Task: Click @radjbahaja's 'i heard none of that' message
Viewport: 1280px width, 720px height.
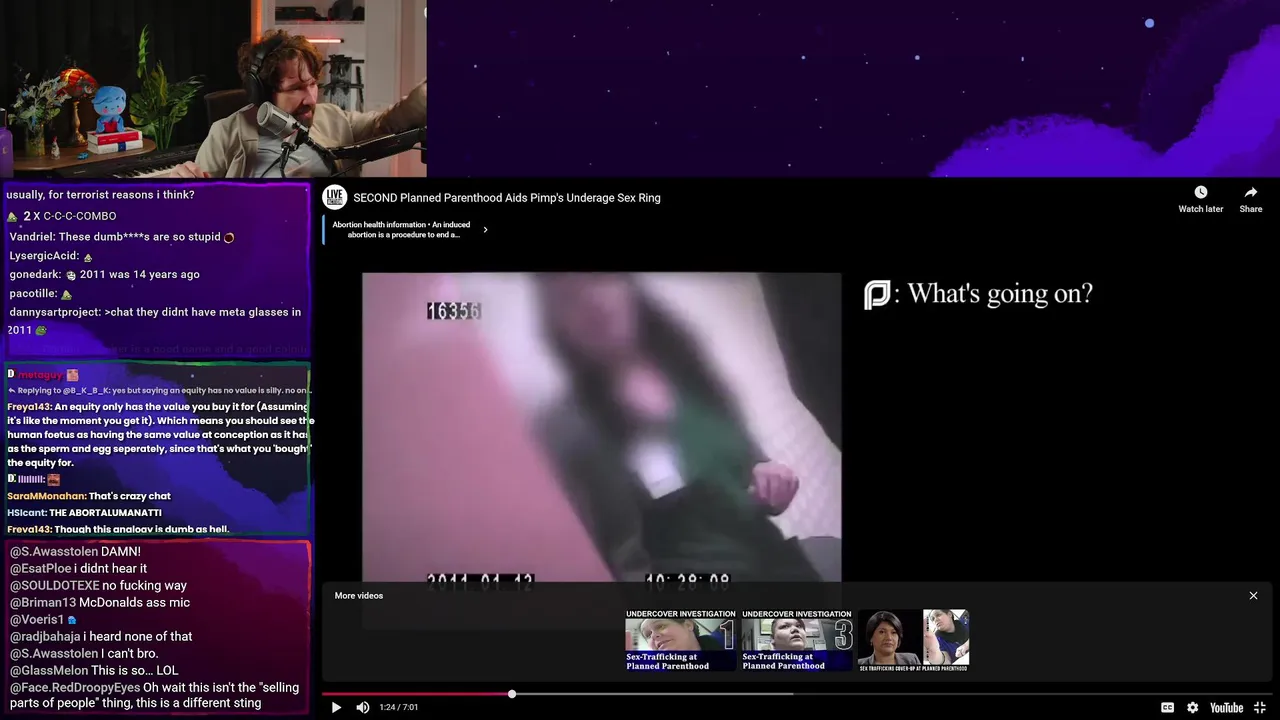Action: pos(101,636)
